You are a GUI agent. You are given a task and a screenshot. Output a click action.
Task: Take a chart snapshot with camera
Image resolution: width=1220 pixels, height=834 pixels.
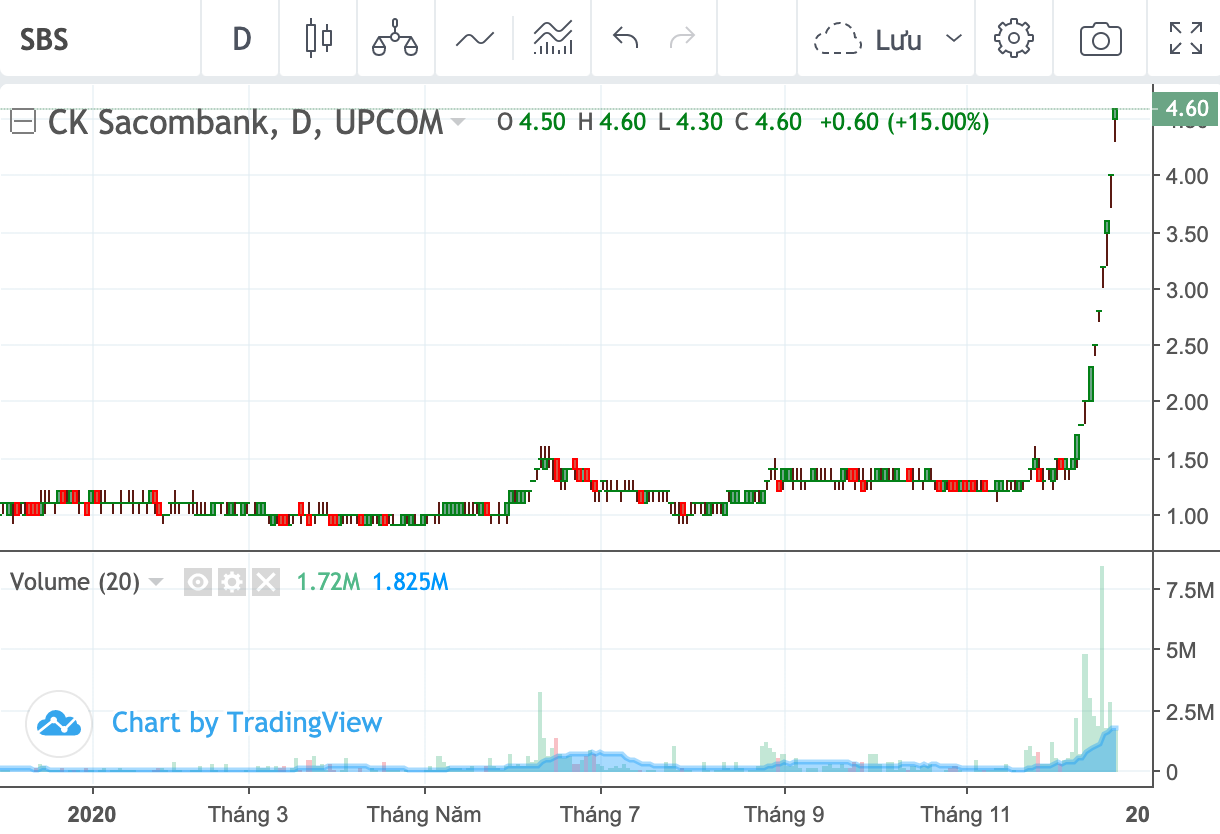tap(1100, 40)
